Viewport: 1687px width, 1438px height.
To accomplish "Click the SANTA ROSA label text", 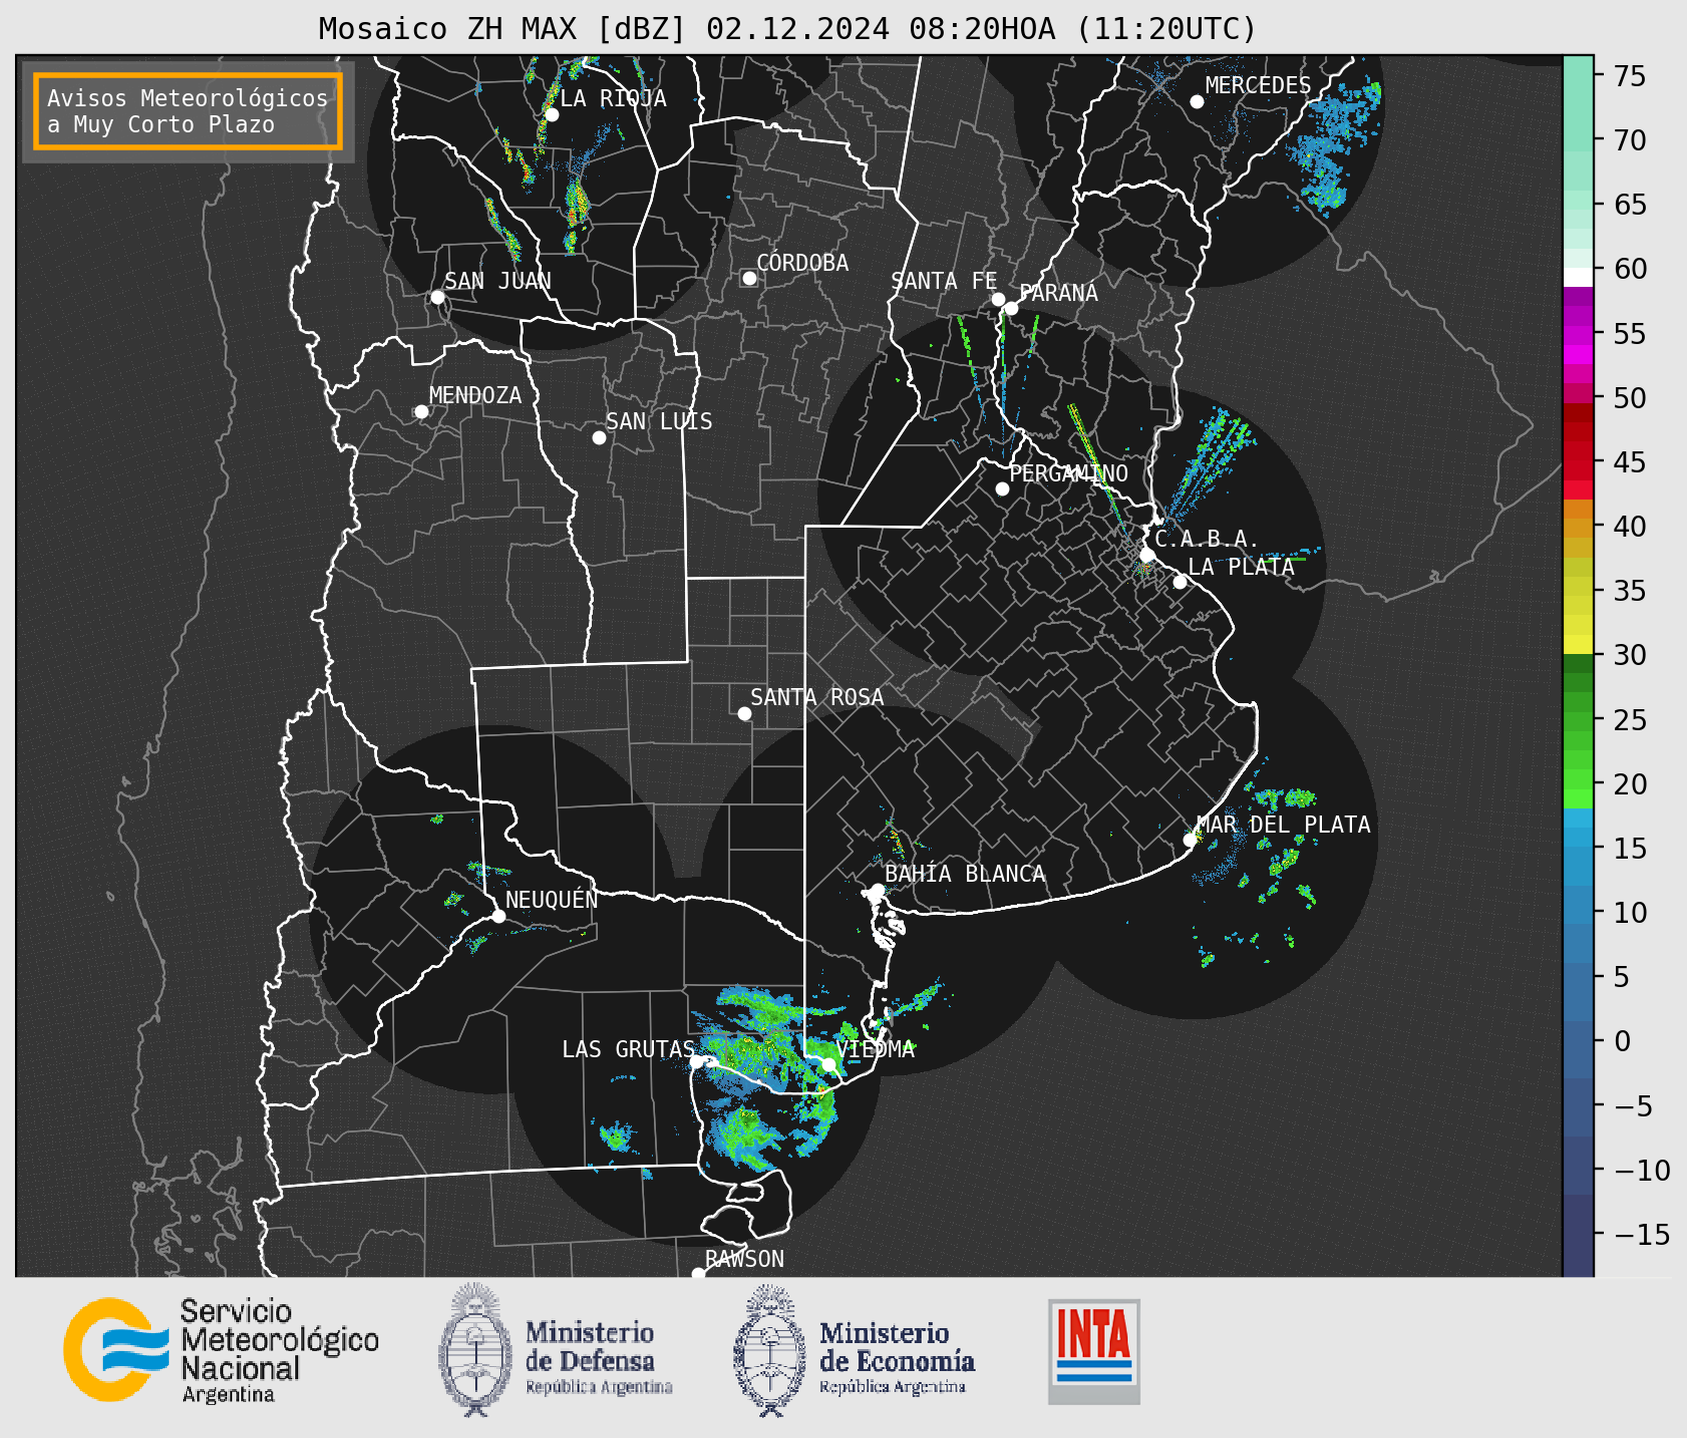I will point(817,697).
